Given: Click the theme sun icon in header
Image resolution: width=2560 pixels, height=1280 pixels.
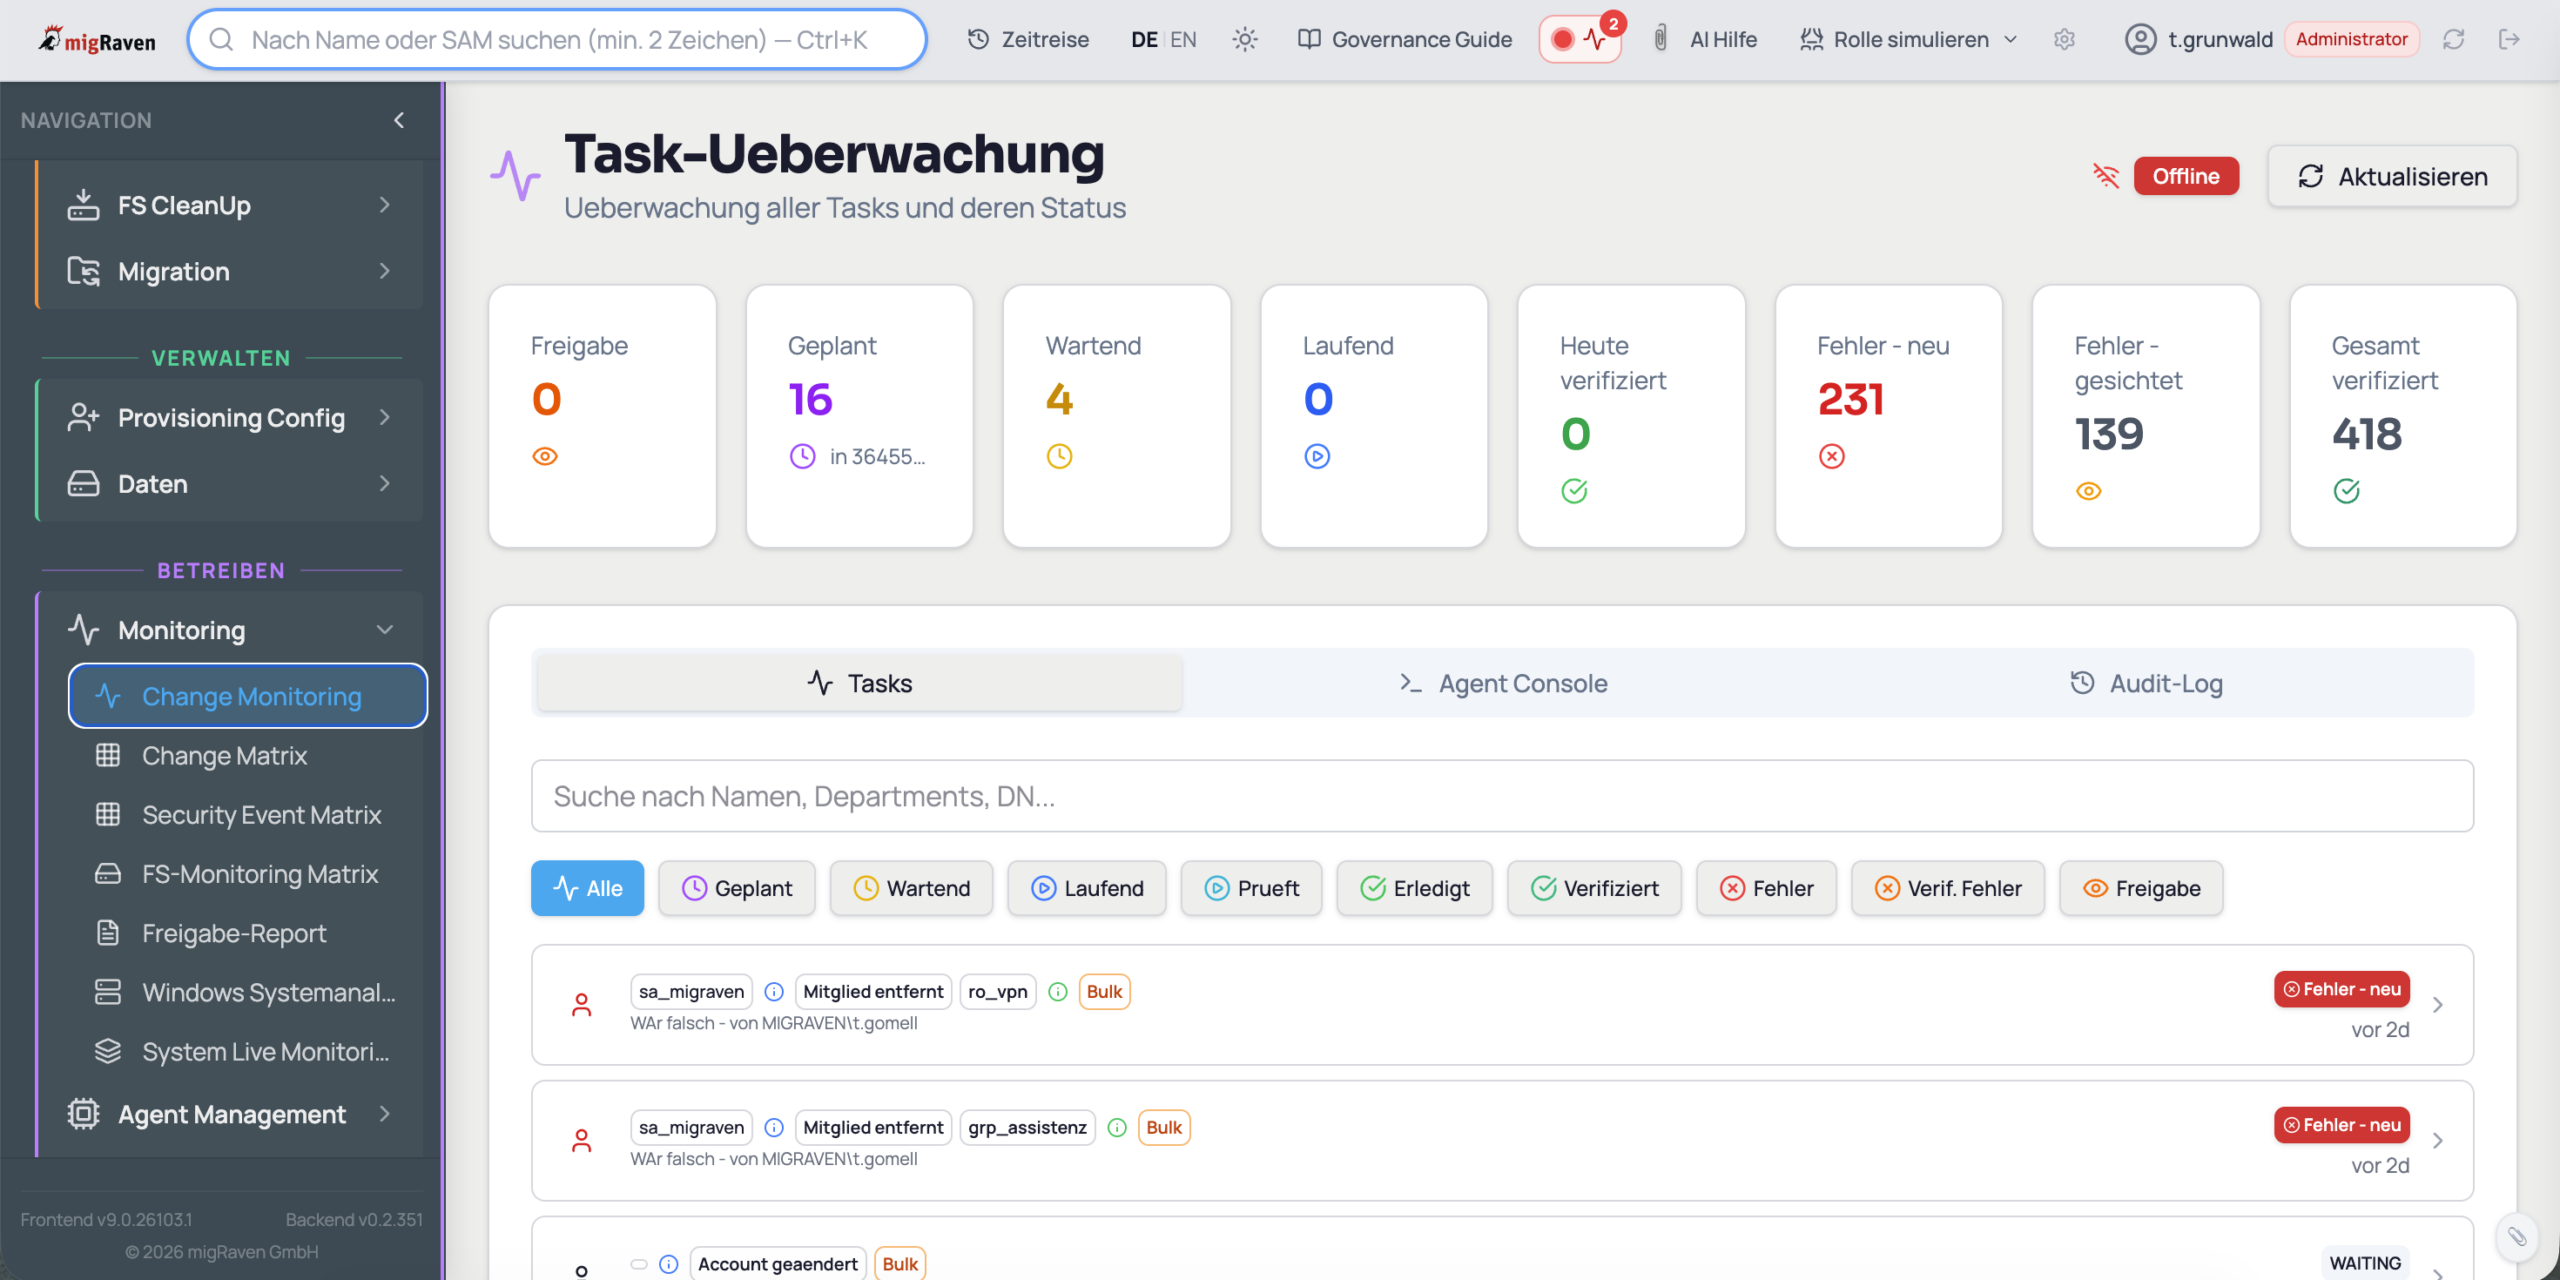Looking at the screenshot, I should 1244,40.
